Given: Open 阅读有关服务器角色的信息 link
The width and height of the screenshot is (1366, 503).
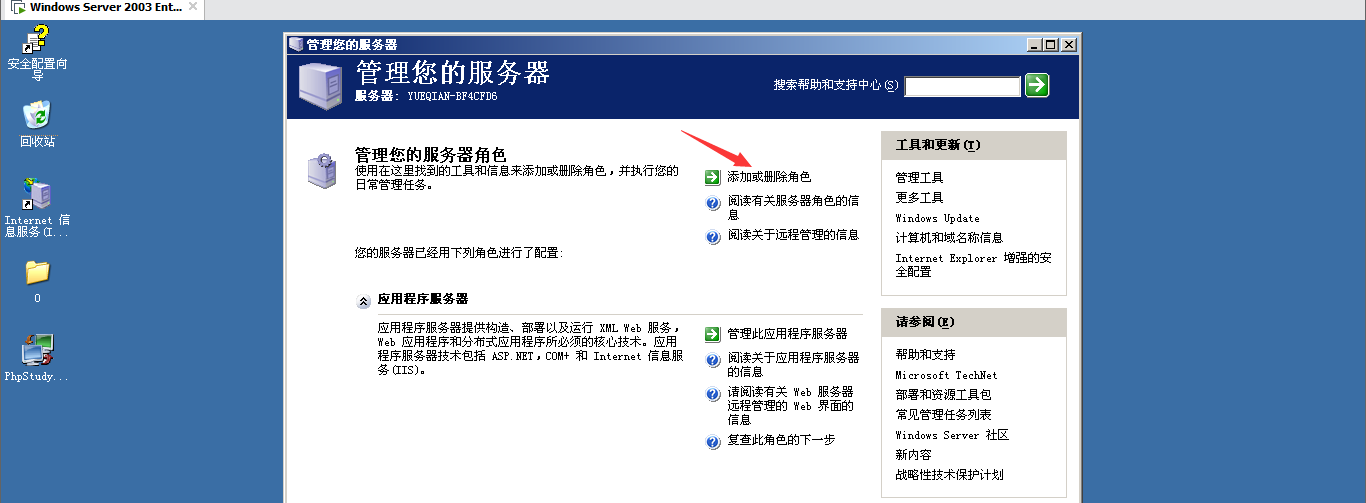Looking at the screenshot, I should coord(793,207).
